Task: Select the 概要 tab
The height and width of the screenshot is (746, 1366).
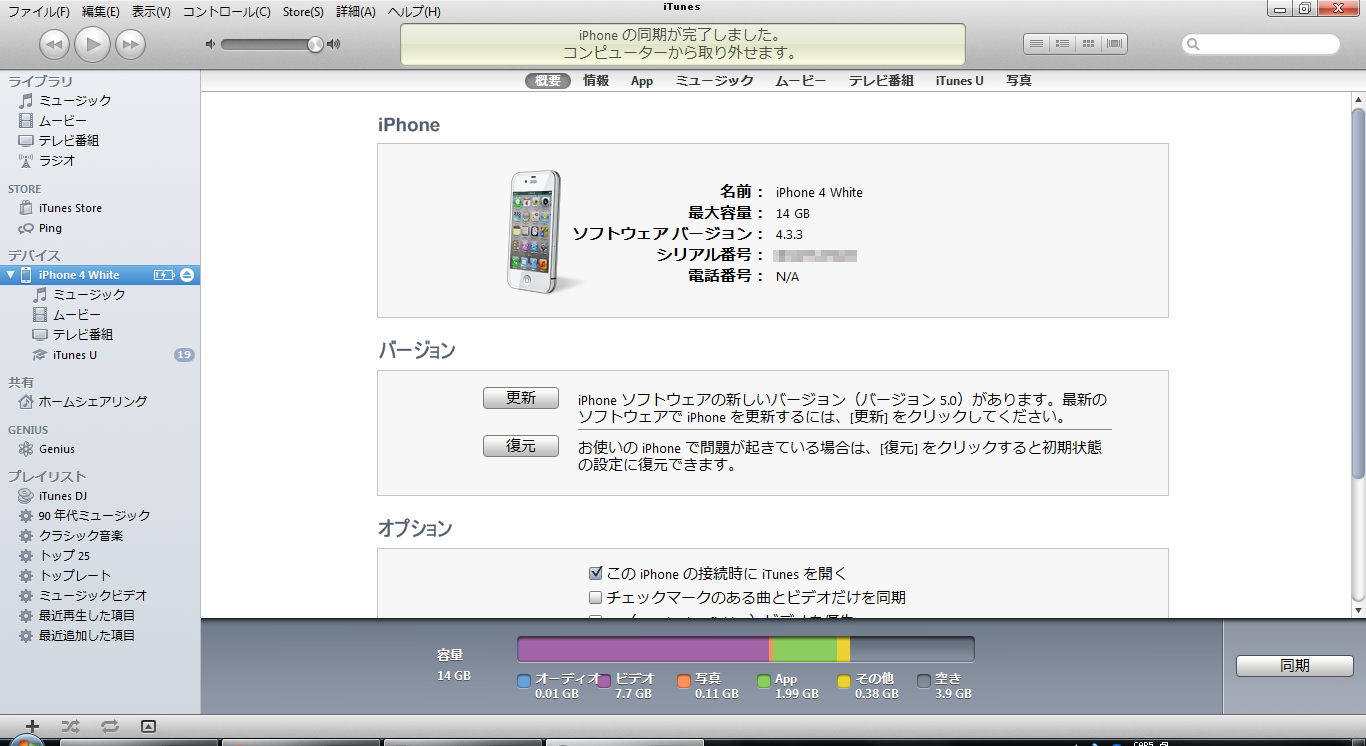Action: (548, 81)
